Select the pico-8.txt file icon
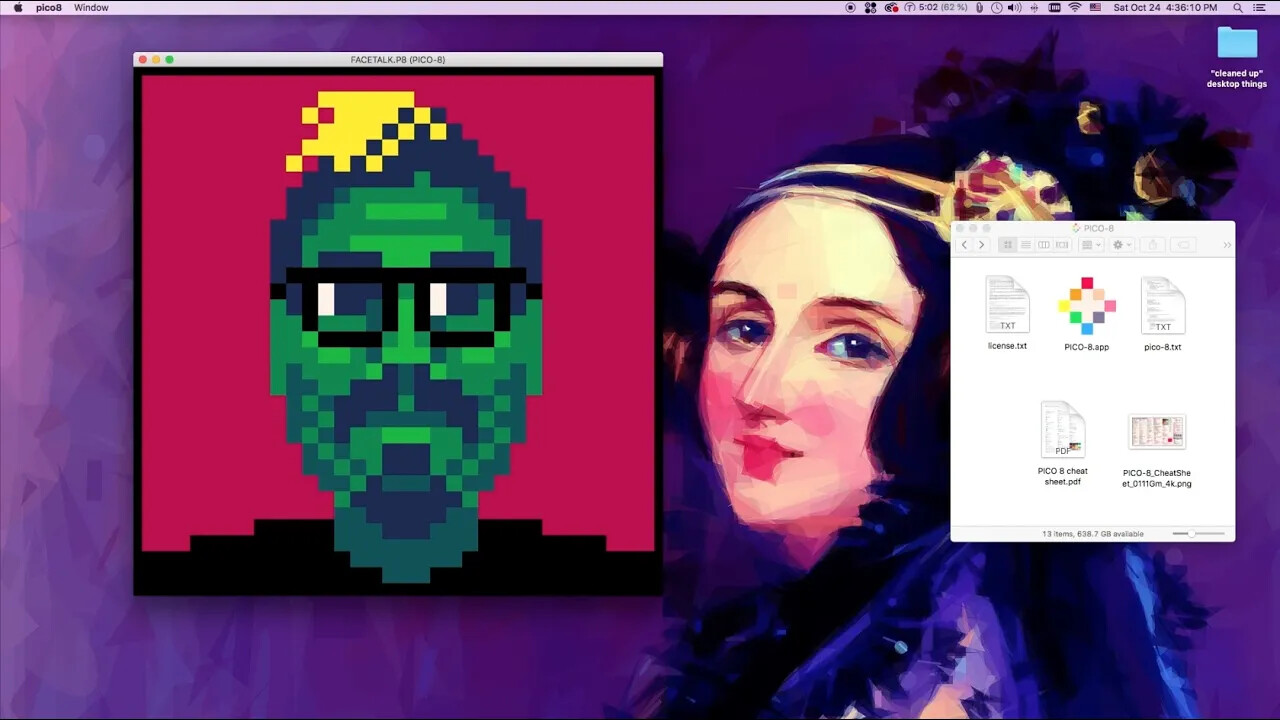1280x720 pixels. pyautogui.click(x=1163, y=306)
